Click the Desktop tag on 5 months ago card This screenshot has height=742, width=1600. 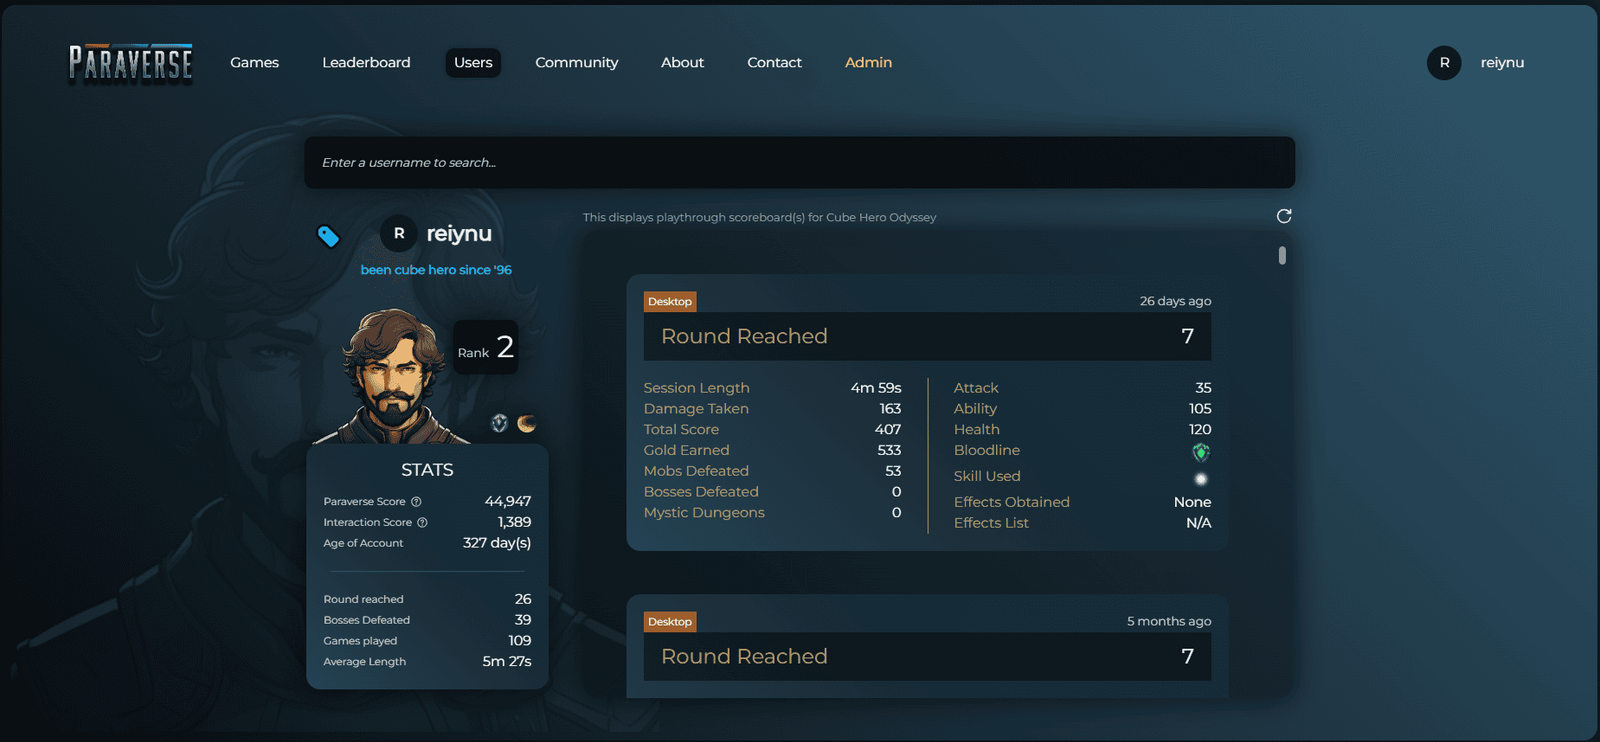tap(670, 621)
